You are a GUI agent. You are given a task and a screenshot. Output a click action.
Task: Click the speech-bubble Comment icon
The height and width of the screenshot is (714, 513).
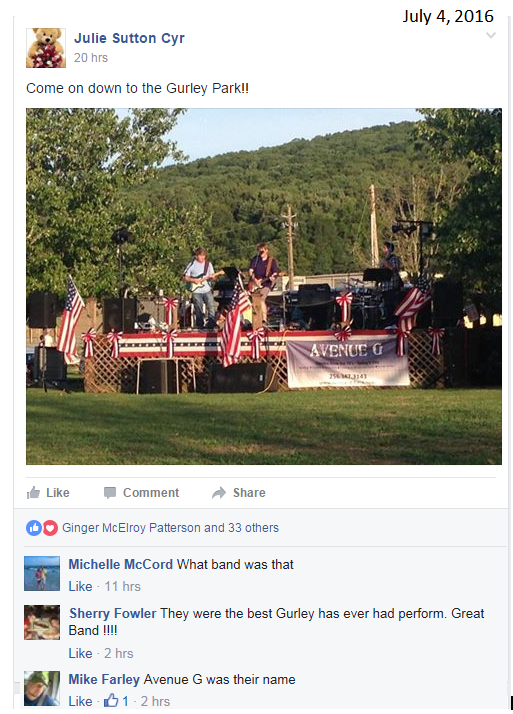110,493
